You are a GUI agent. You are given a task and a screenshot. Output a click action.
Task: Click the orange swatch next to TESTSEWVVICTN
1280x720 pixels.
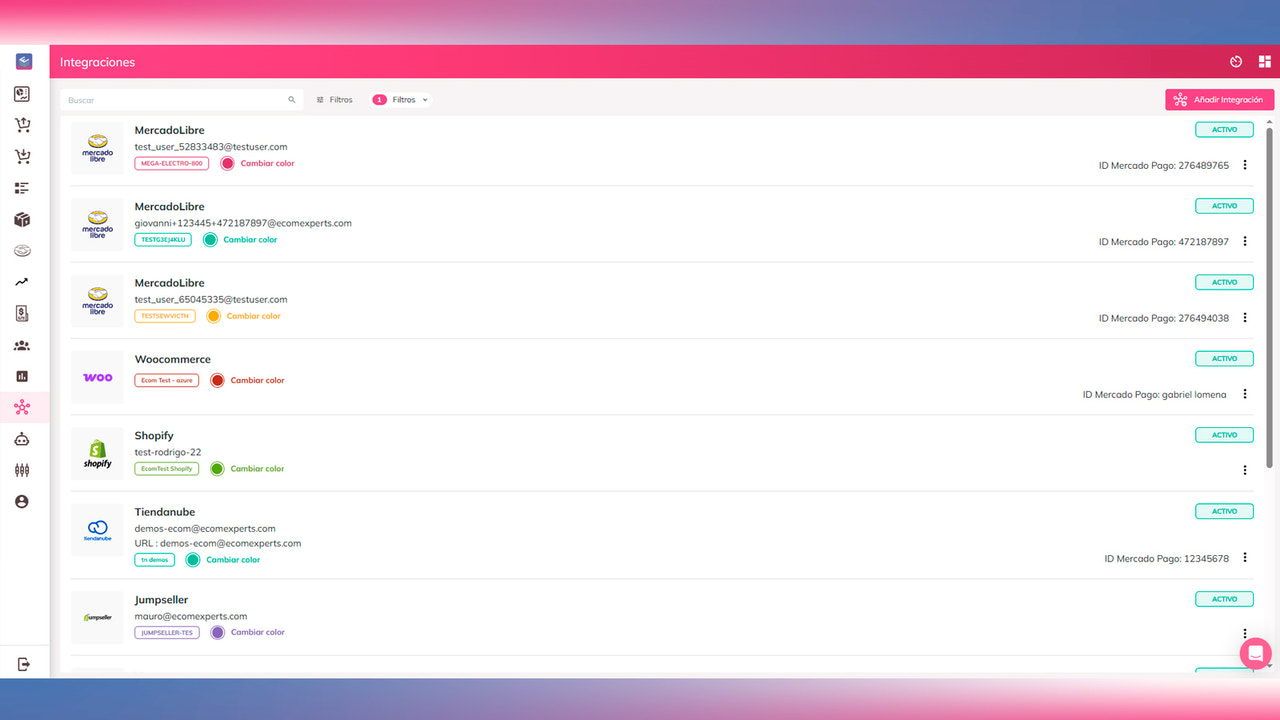pos(213,316)
